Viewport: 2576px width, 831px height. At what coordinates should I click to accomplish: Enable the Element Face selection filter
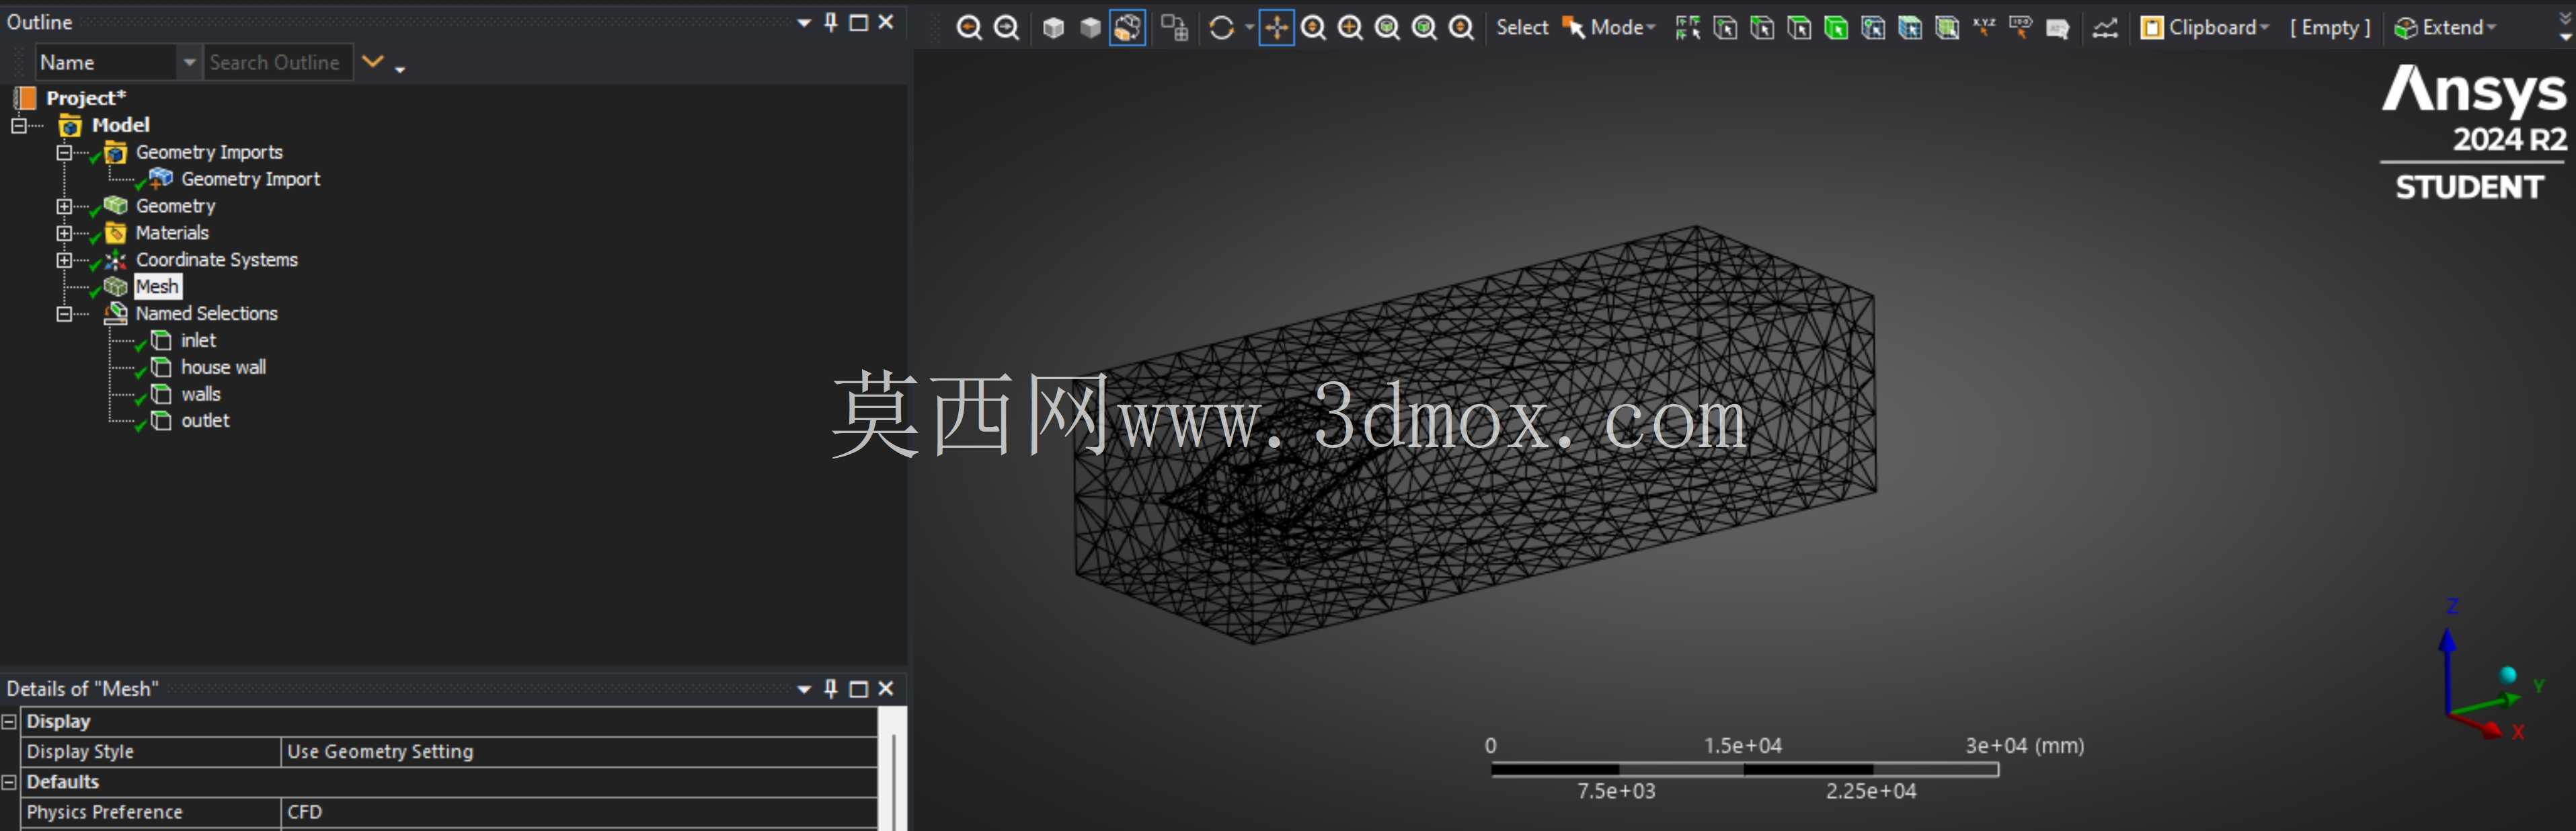click(x=1910, y=28)
